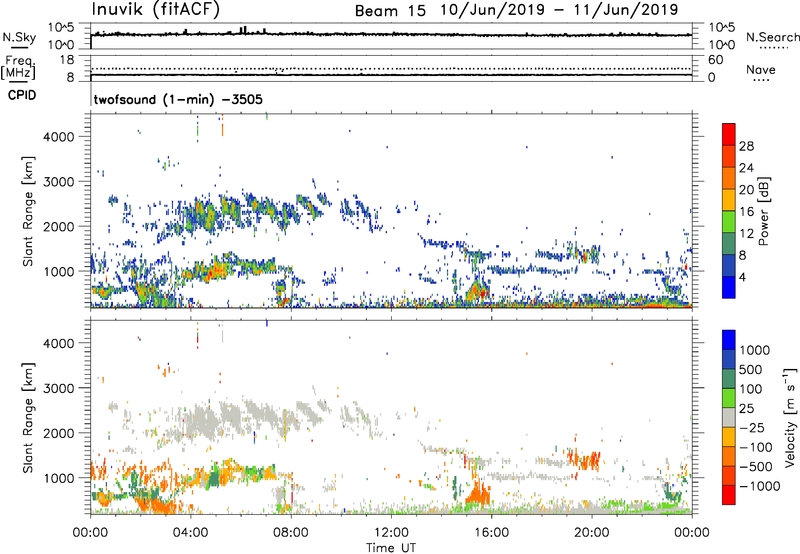
Task: Click the "-1000" label on the velocity colorbar
Action: pos(759,486)
